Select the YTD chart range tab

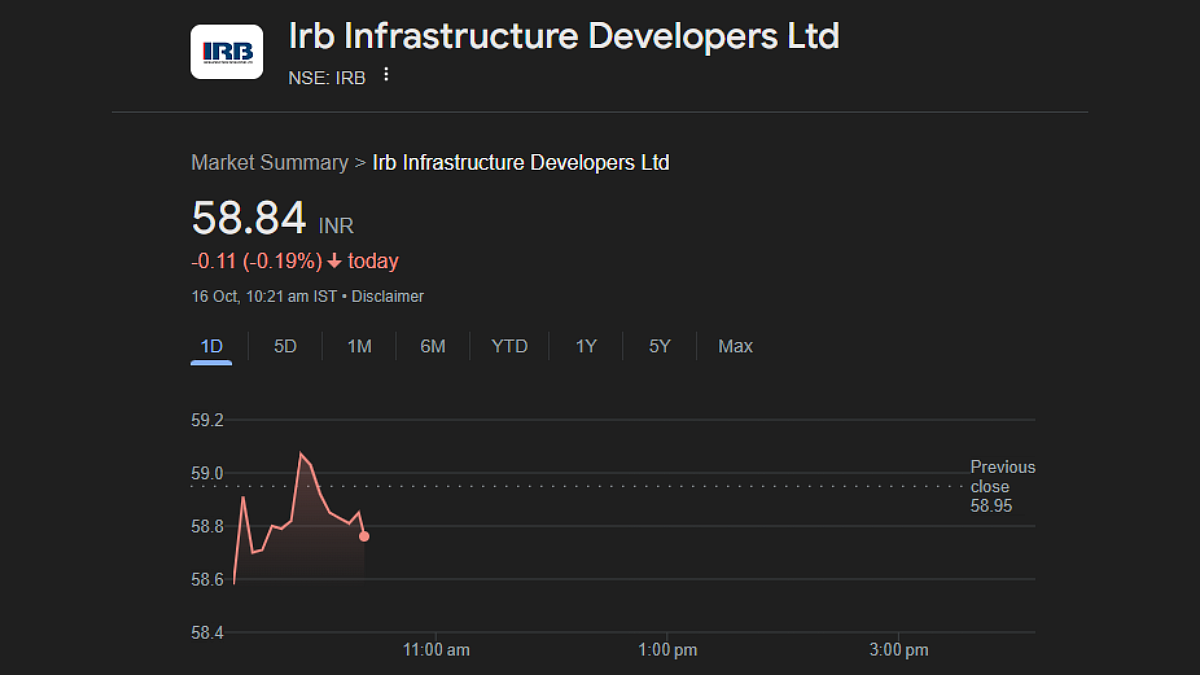point(509,346)
